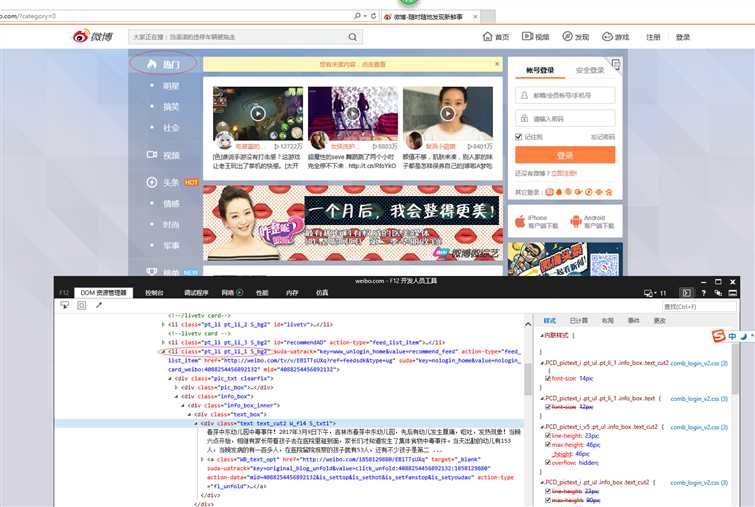Switch to DOM 资源管理器 tab
This screenshot has width=755, height=507.
[x=103, y=292]
